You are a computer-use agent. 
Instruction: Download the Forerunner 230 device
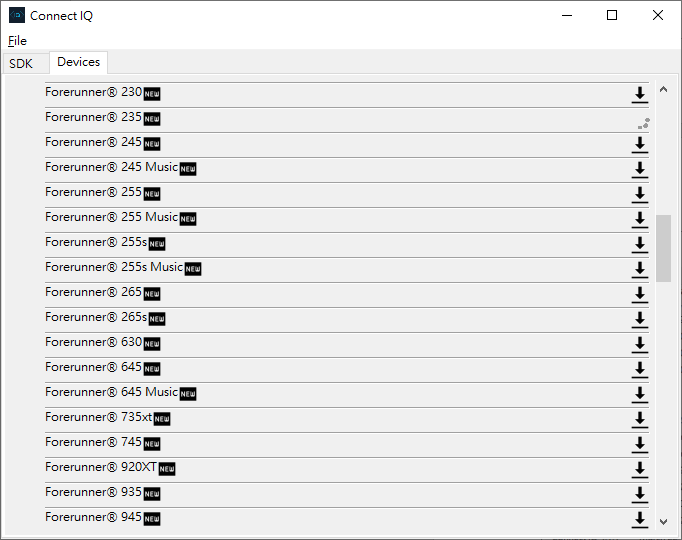coord(639,94)
